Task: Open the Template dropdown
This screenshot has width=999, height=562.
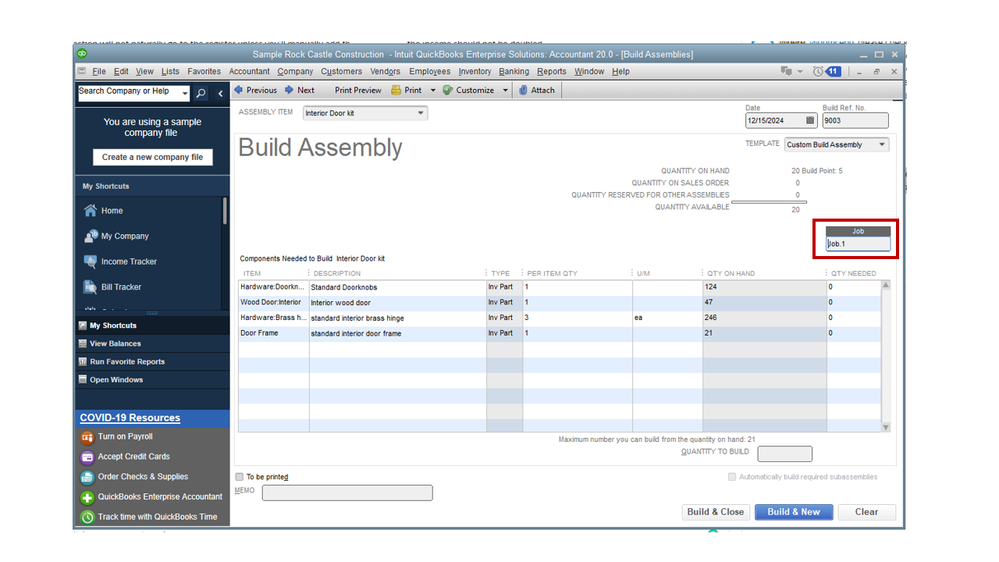Action: pyautogui.click(x=882, y=145)
